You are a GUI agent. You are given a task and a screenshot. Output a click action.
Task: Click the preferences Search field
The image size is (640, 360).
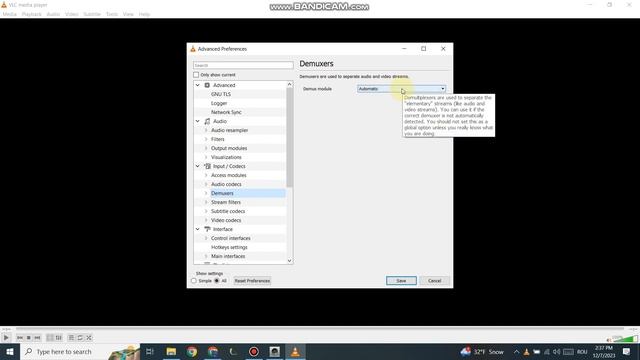[243, 65]
